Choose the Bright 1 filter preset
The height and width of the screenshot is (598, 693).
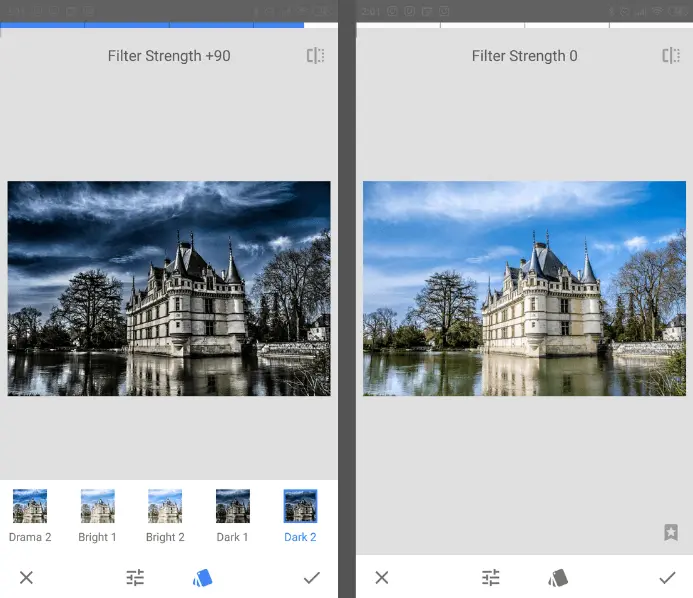pyautogui.click(x=98, y=508)
